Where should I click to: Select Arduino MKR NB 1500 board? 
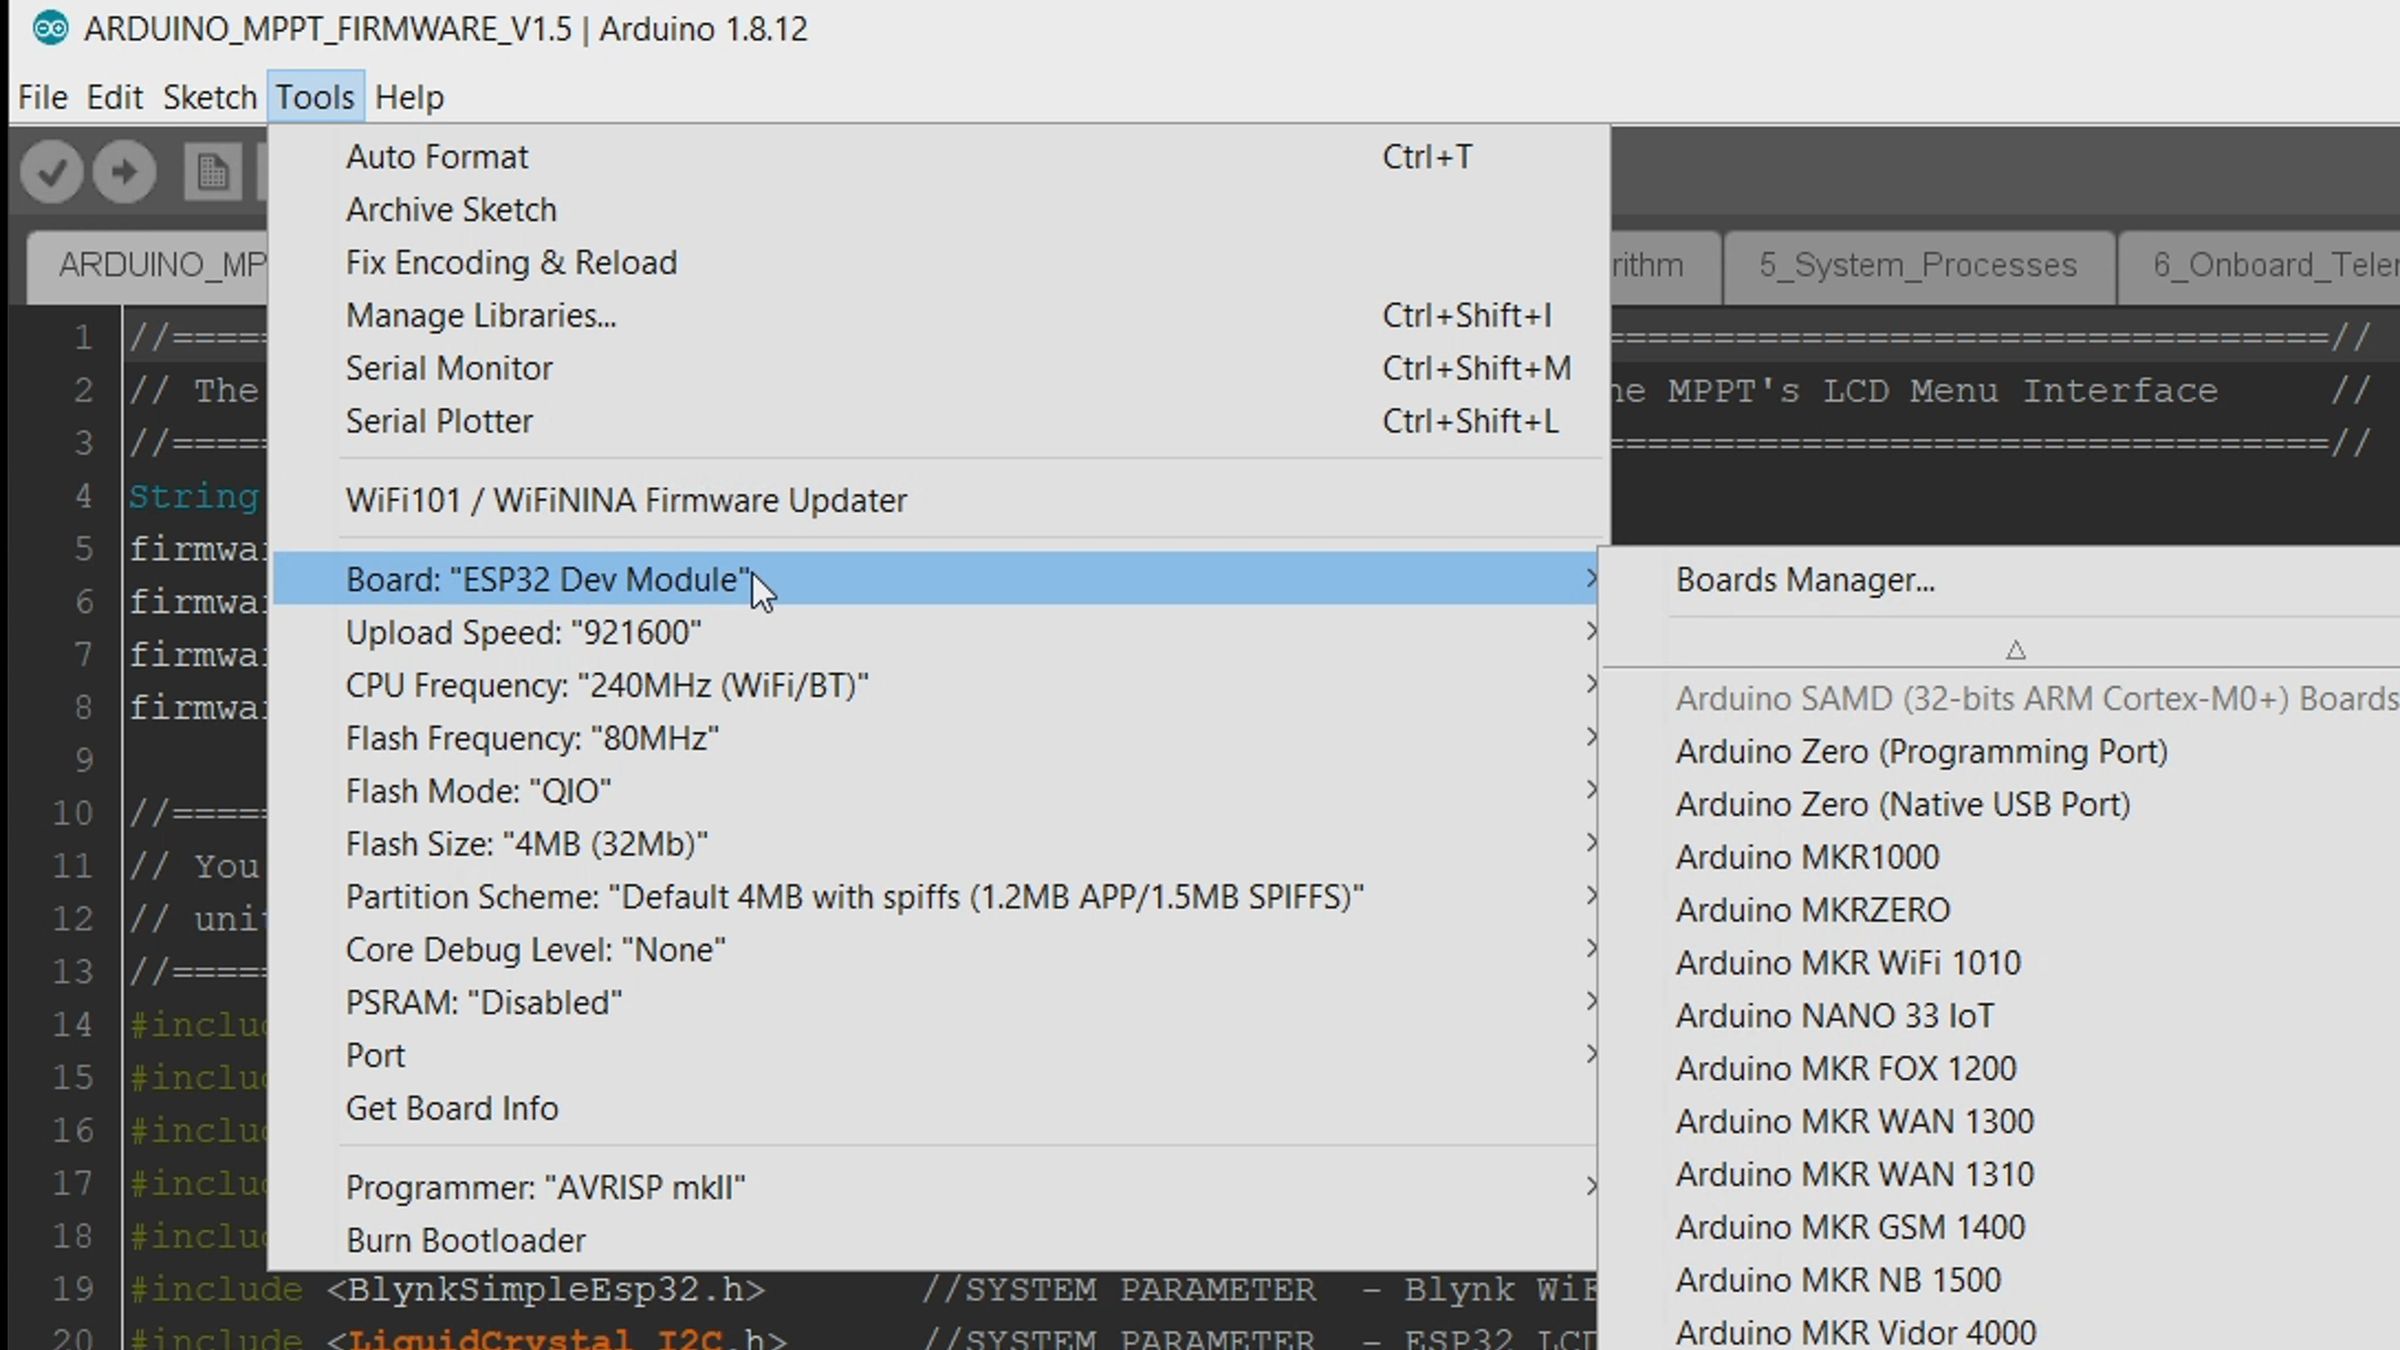pyautogui.click(x=2002, y=1282)
